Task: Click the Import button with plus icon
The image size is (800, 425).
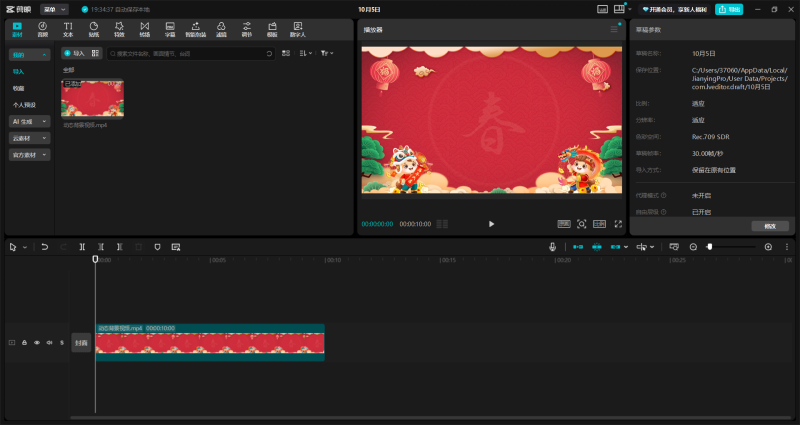Action: 74,53
